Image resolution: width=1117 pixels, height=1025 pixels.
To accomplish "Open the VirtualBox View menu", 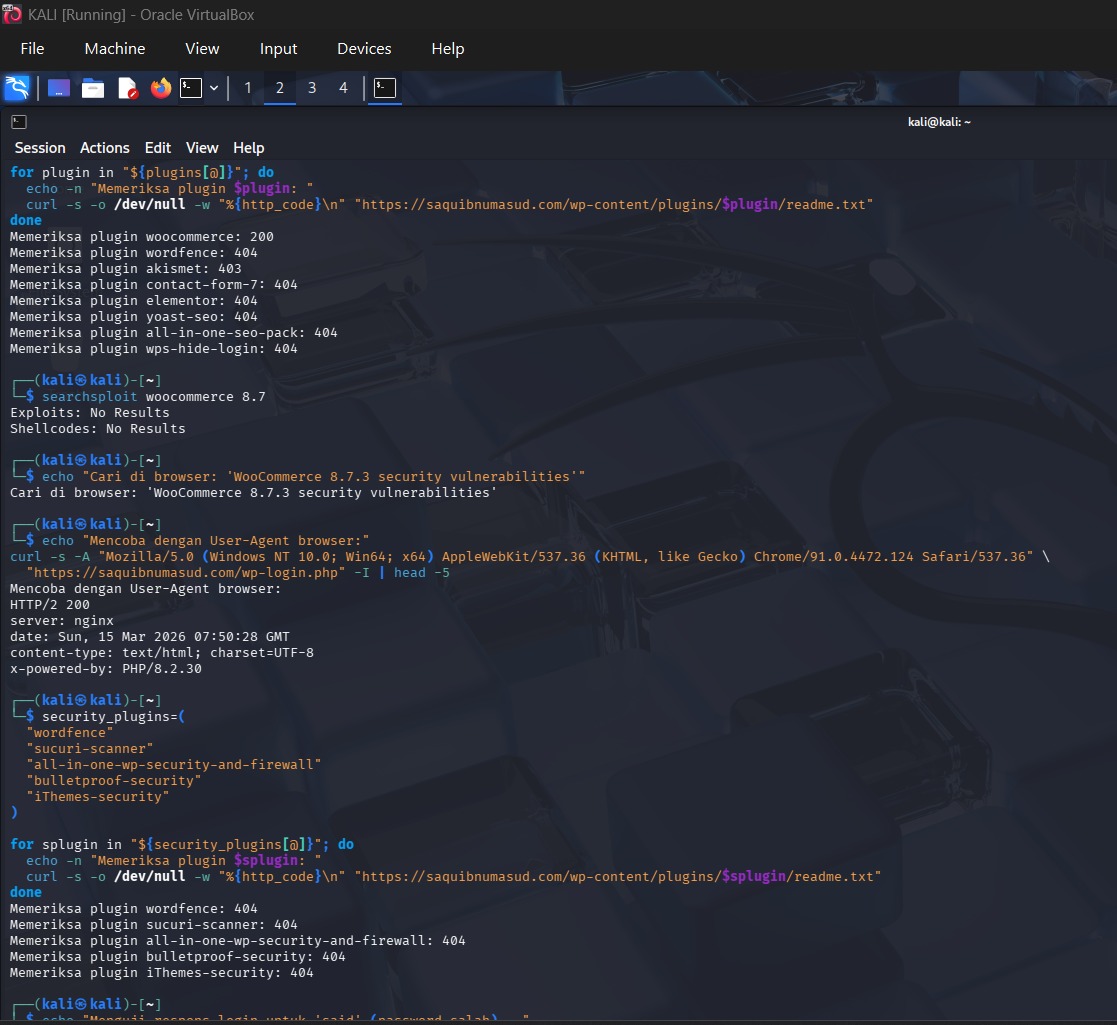I will 202,48.
